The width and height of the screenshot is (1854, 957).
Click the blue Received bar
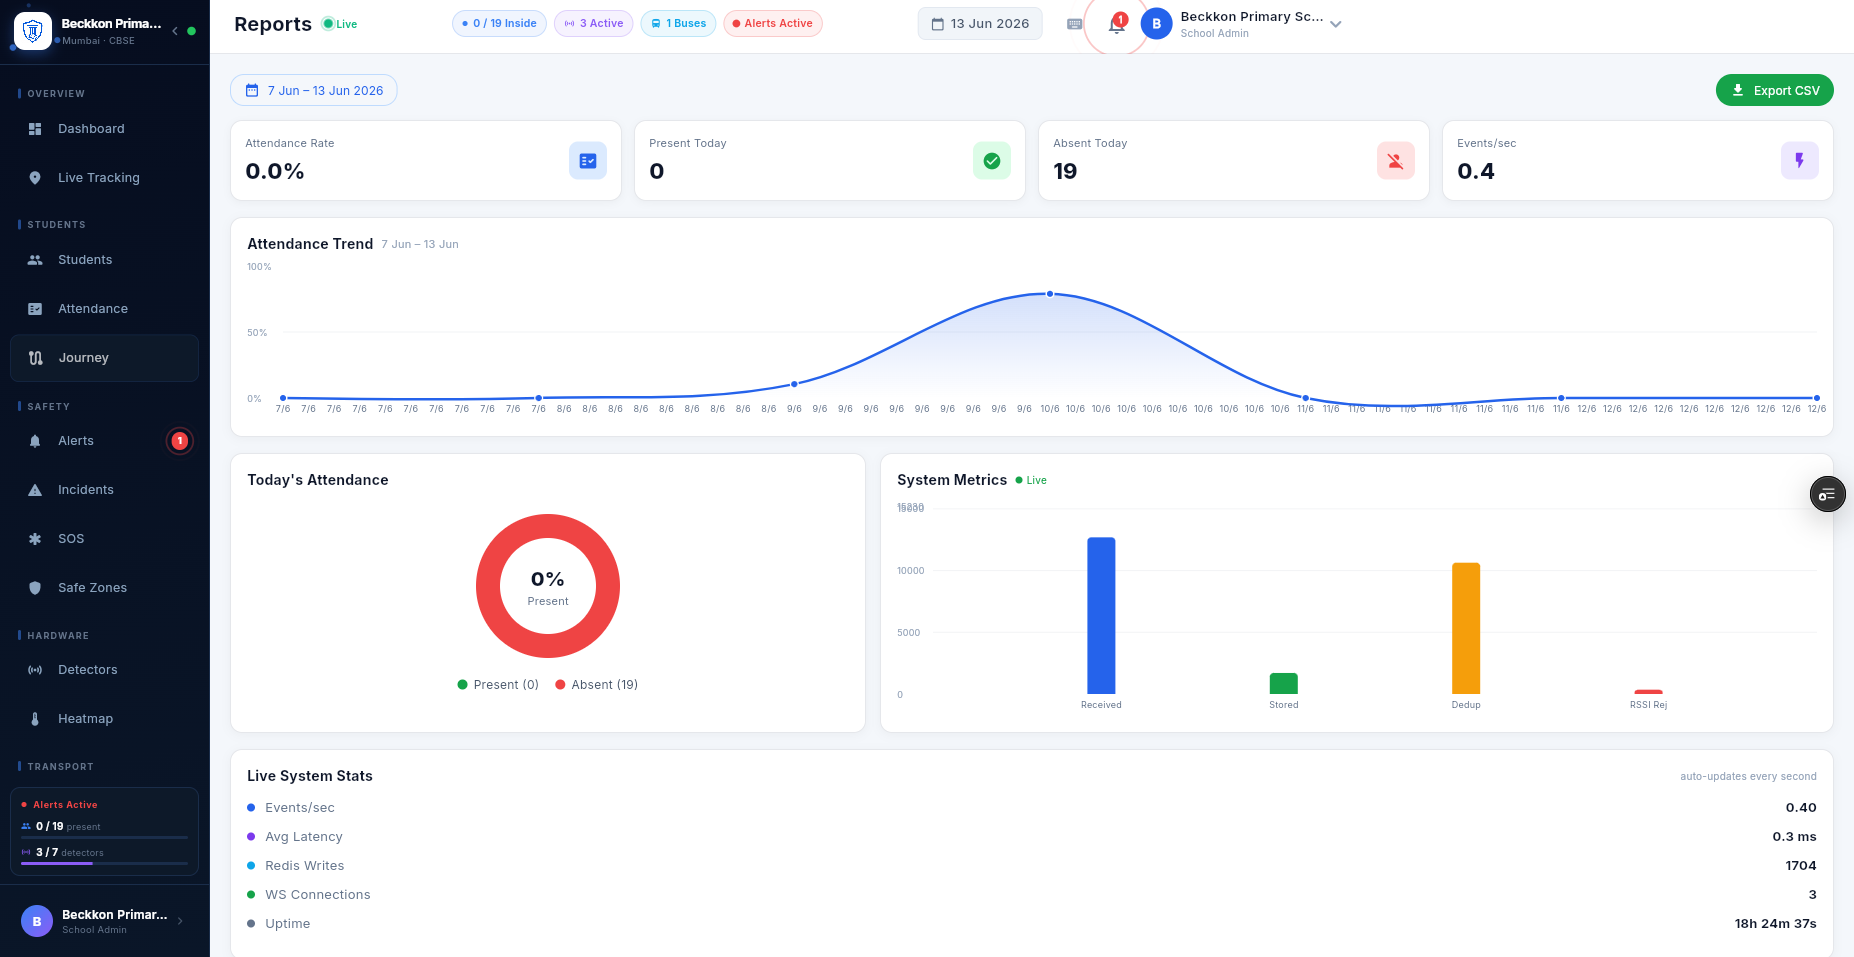pyautogui.click(x=1101, y=616)
